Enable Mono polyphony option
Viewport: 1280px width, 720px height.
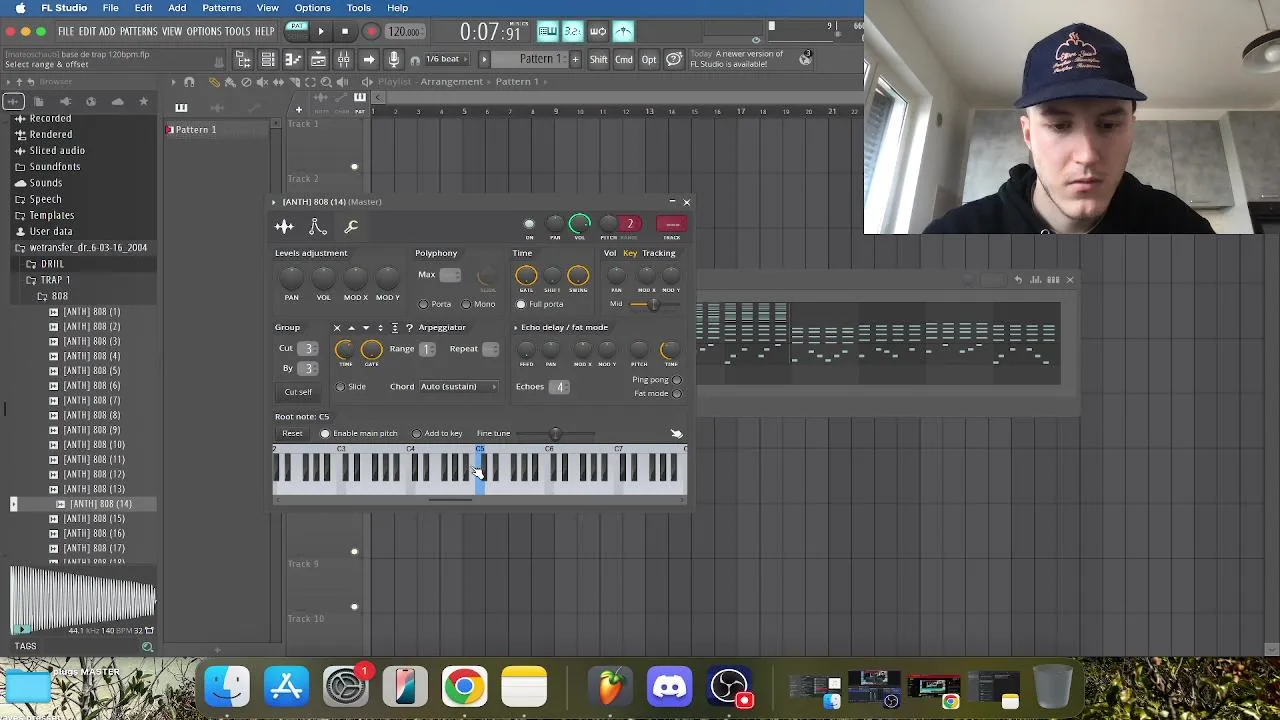click(466, 304)
